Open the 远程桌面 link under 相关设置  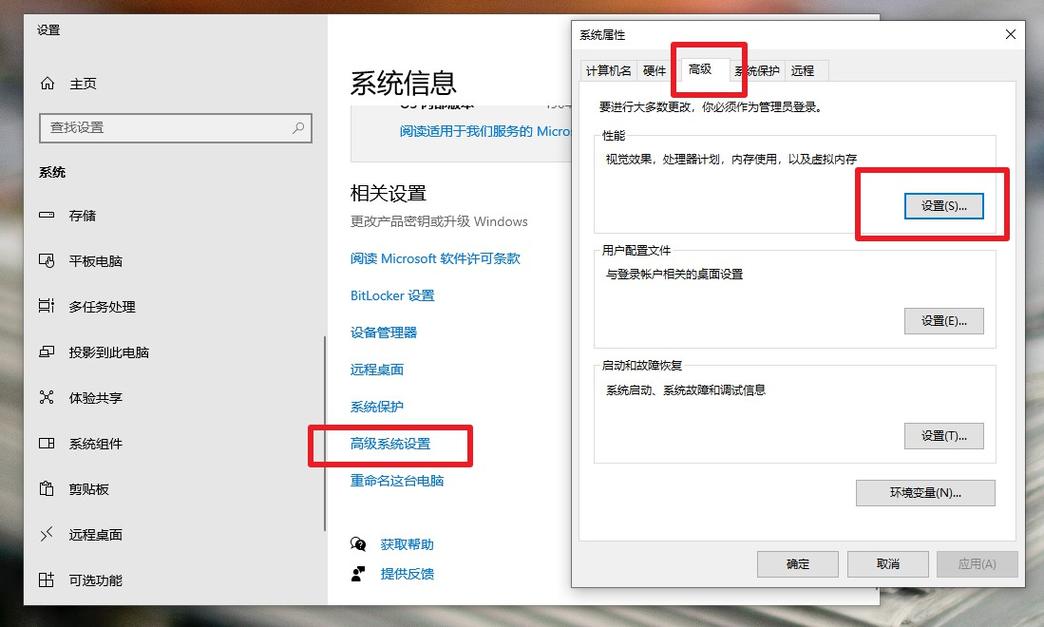point(377,369)
